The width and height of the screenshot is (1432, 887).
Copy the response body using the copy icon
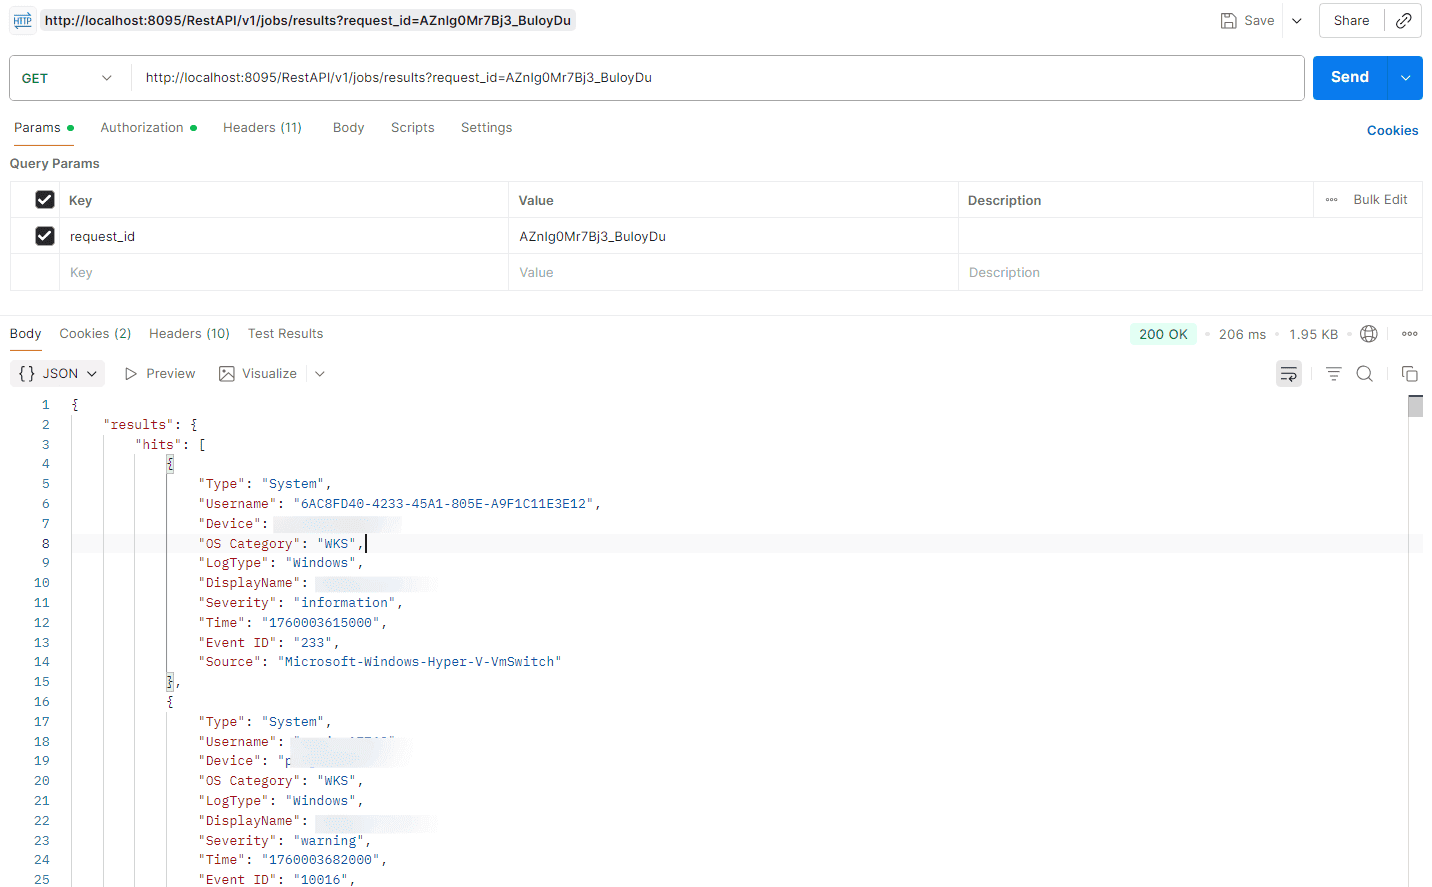(1409, 373)
